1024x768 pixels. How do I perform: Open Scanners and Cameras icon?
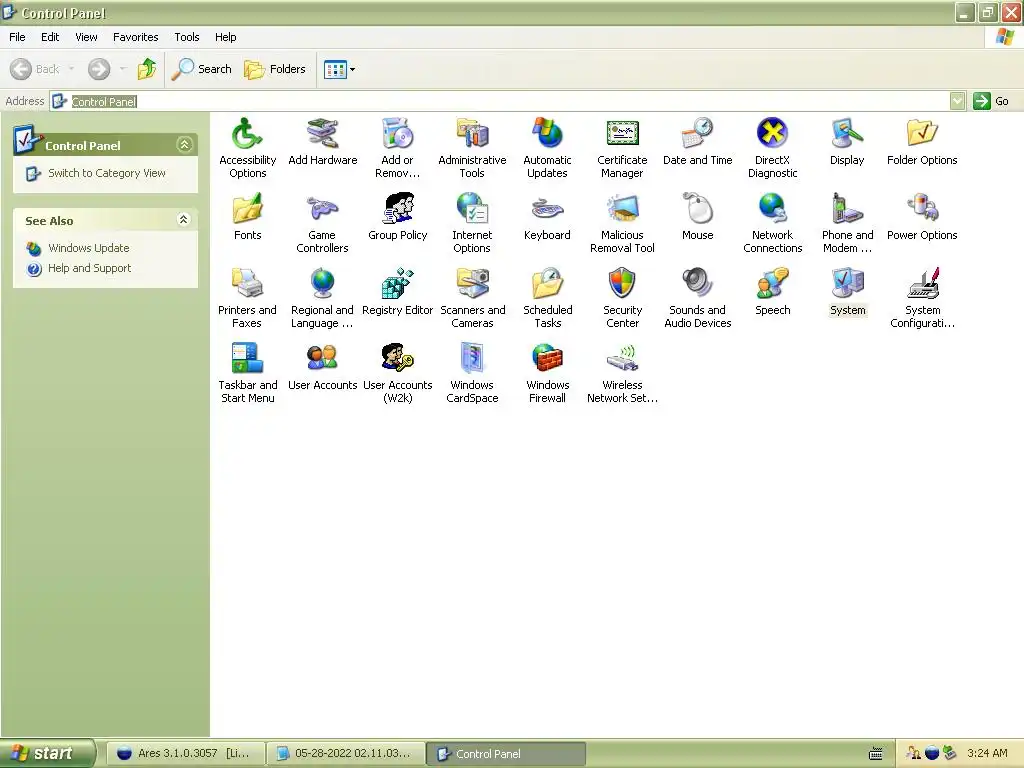coord(472,298)
